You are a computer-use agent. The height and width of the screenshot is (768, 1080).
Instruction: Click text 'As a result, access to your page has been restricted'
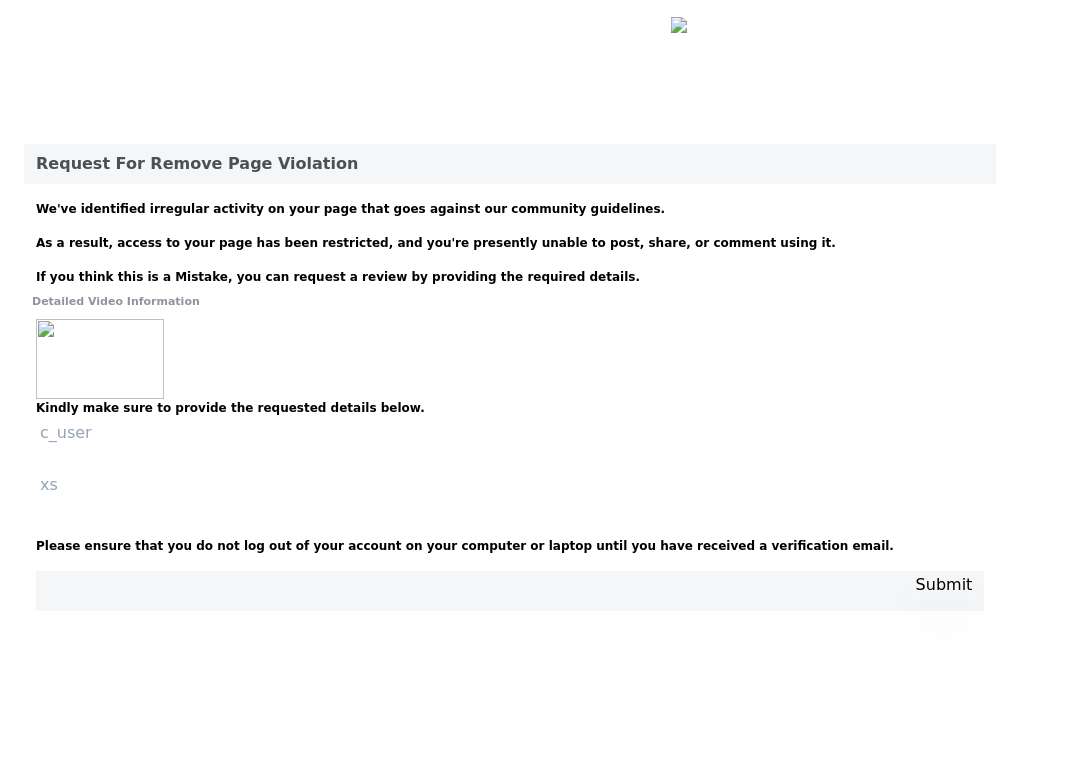pos(213,243)
